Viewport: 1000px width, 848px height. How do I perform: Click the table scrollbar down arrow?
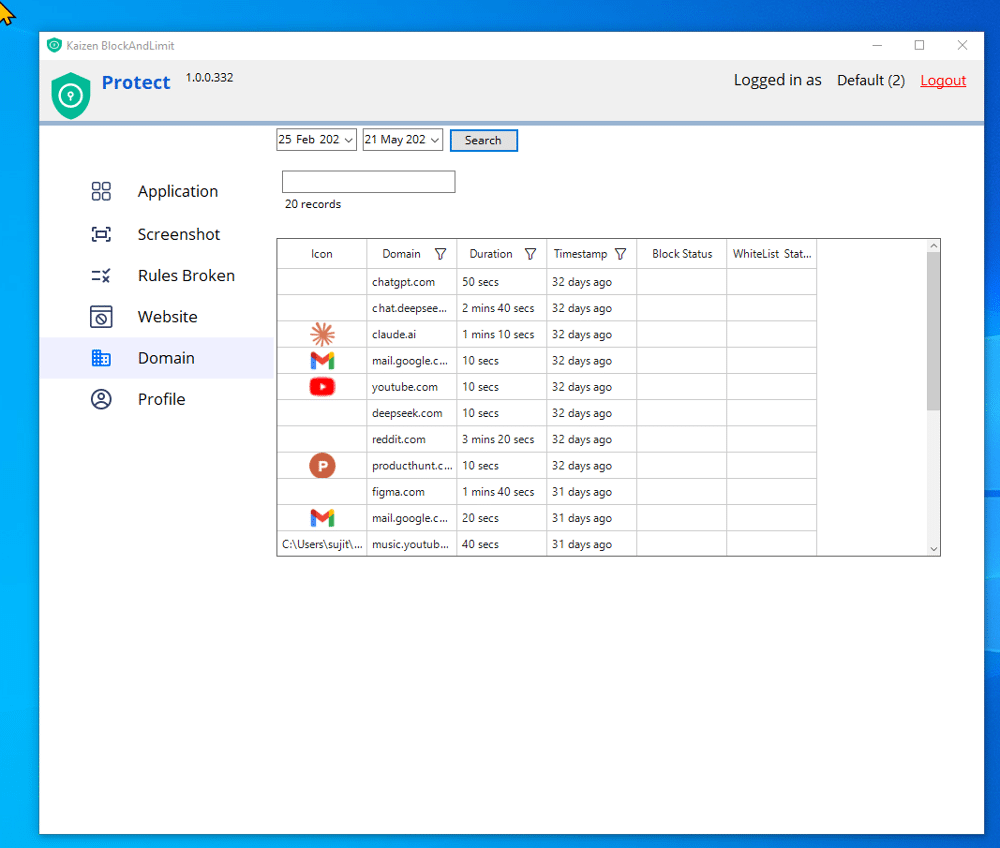pos(934,548)
